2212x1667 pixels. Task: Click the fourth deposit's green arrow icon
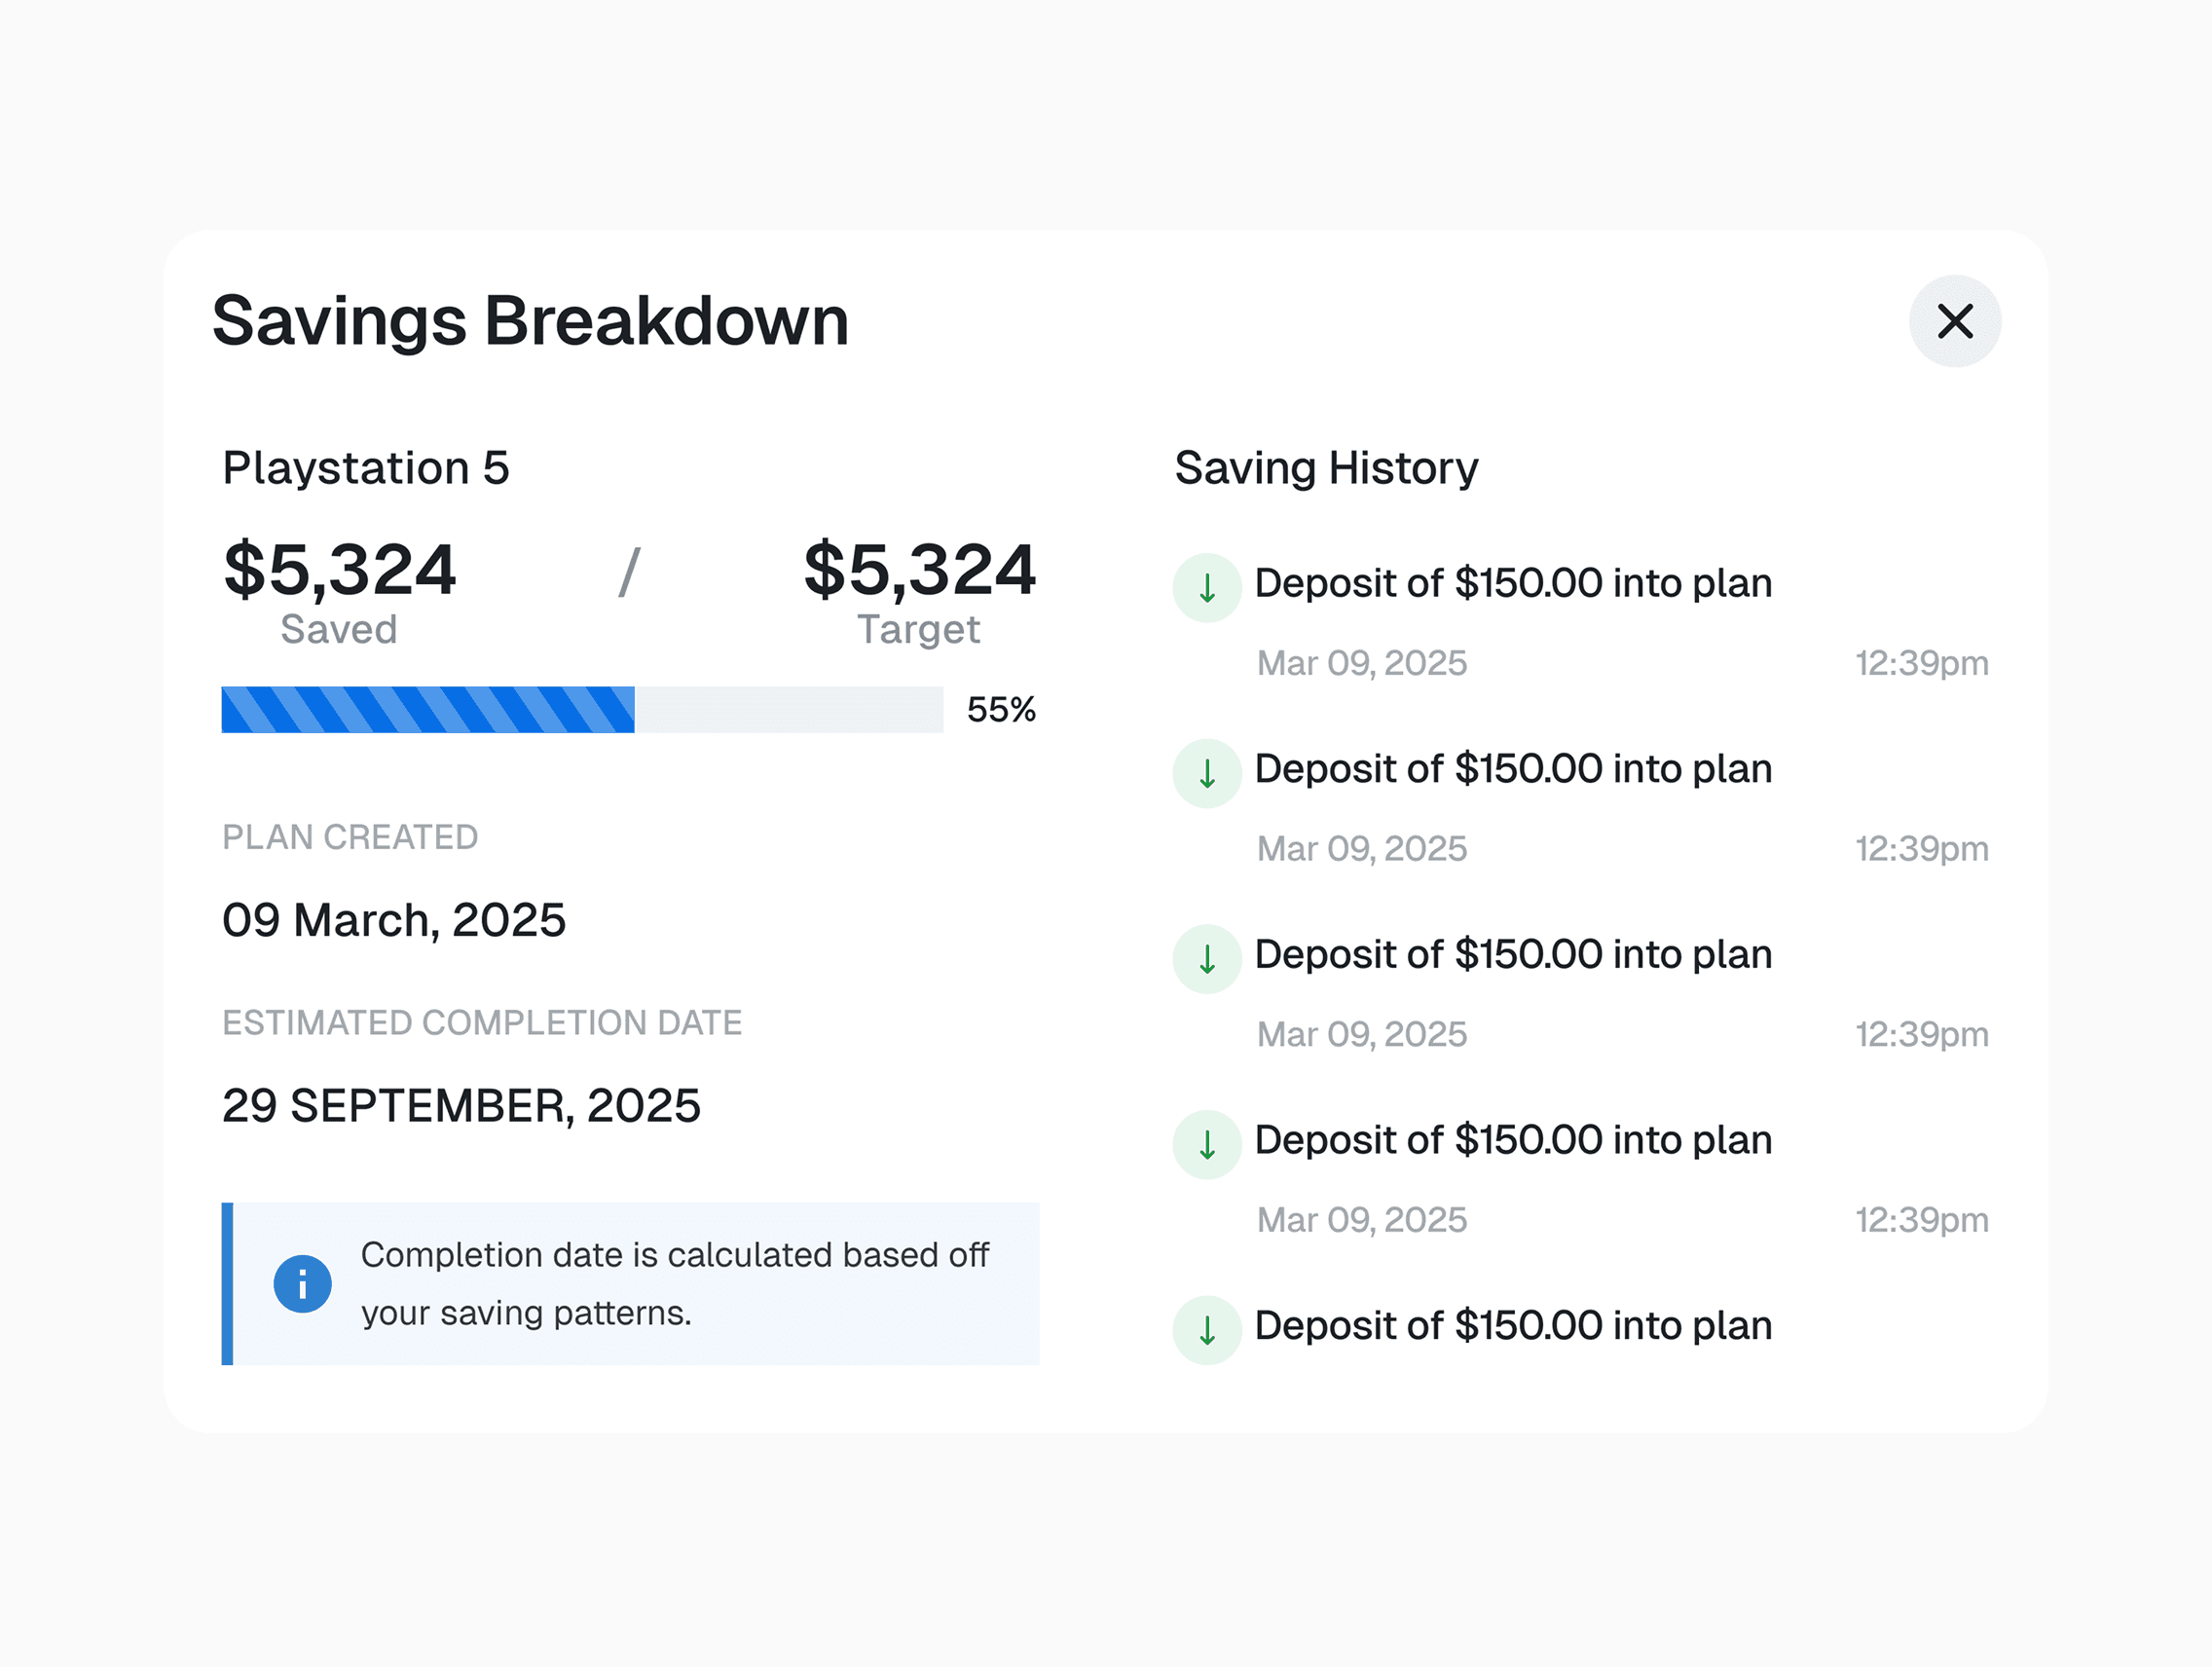(x=1206, y=1144)
